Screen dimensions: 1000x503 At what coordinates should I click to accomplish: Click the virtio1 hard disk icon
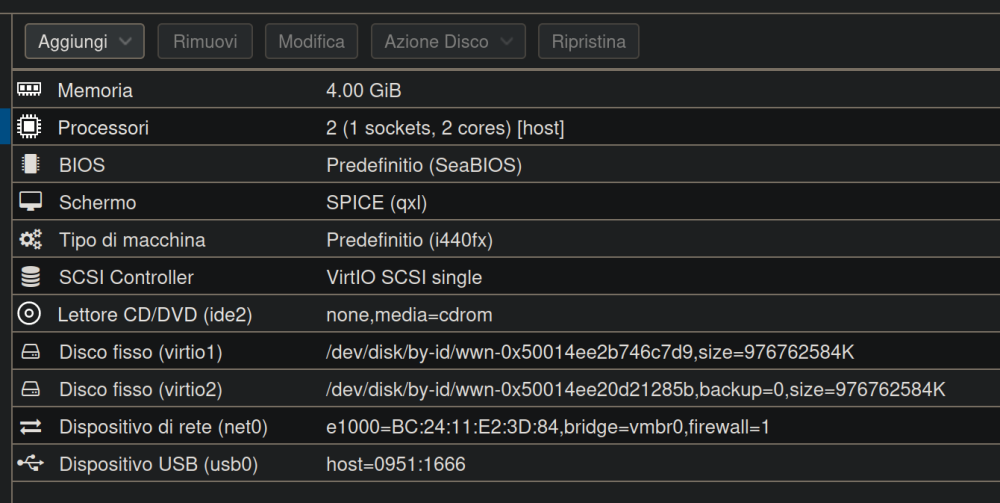pos(31,351)
